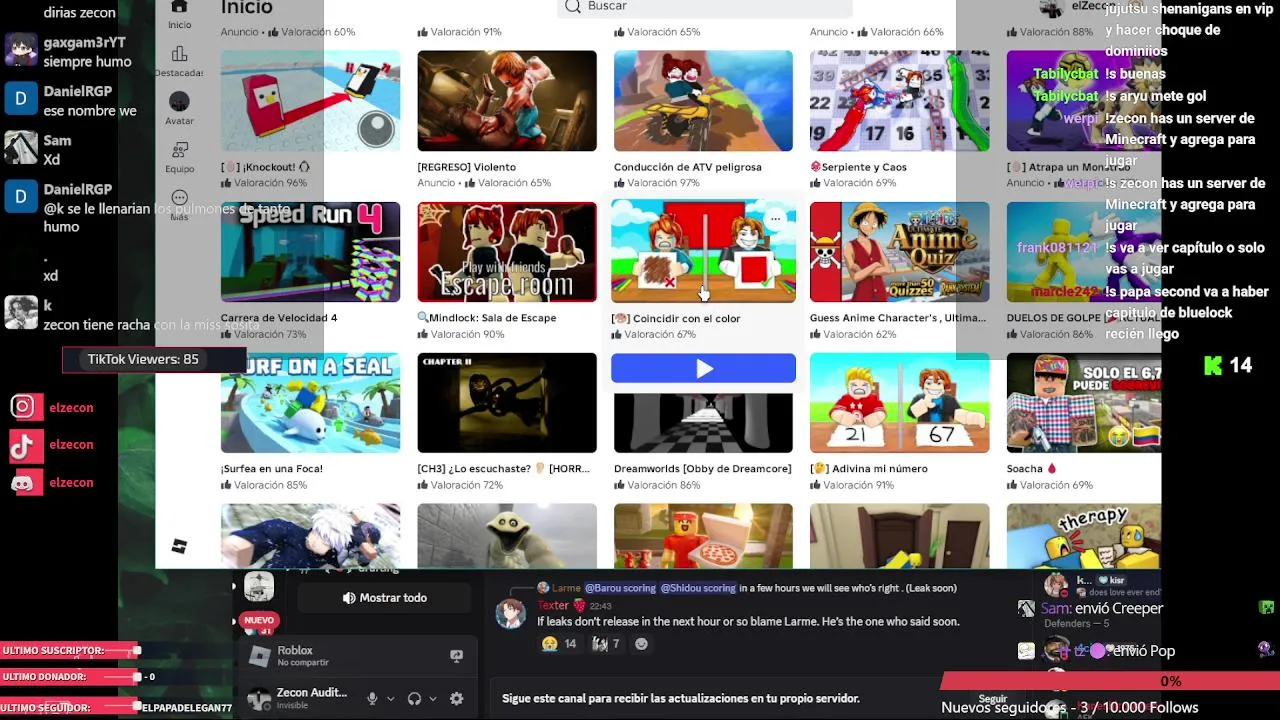Toggle Discord headphones deafen
Screen dimensions: 1280x720
pos(414,699)
